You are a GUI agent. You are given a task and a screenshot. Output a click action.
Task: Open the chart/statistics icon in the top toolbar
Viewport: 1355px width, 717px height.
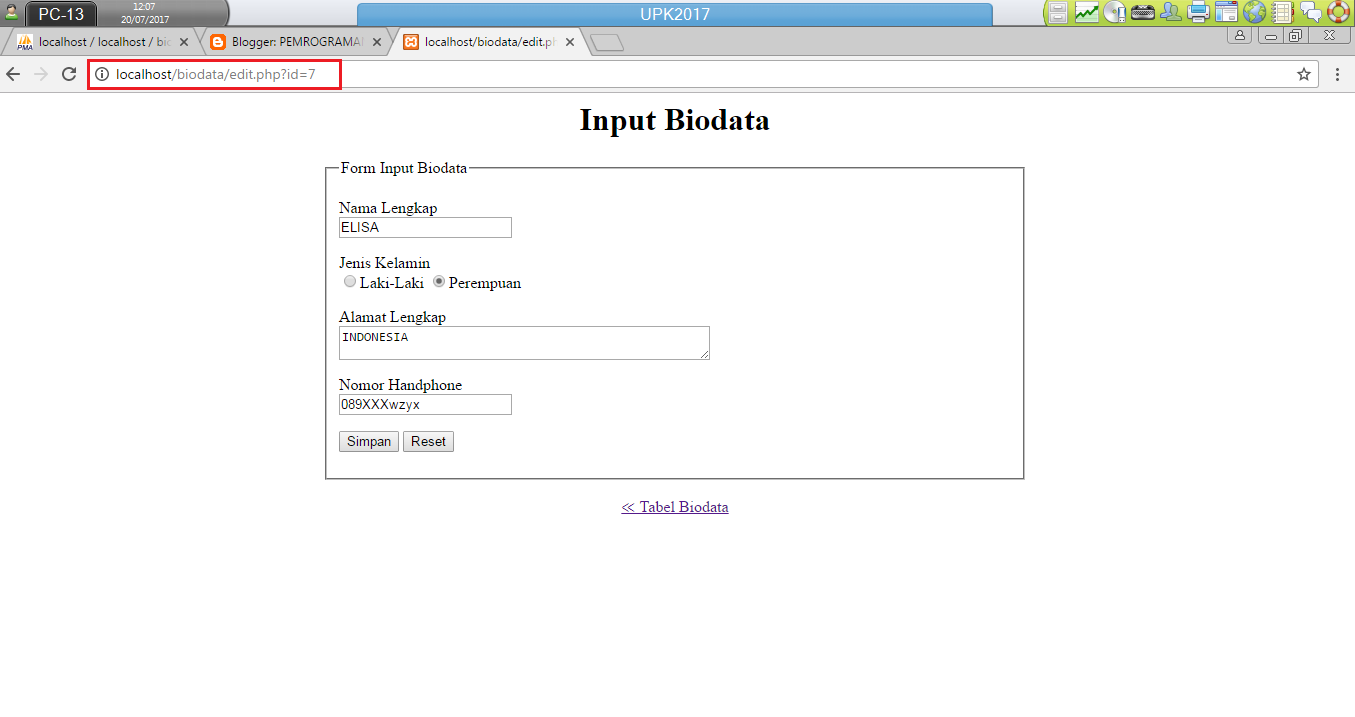(1086, 12)
